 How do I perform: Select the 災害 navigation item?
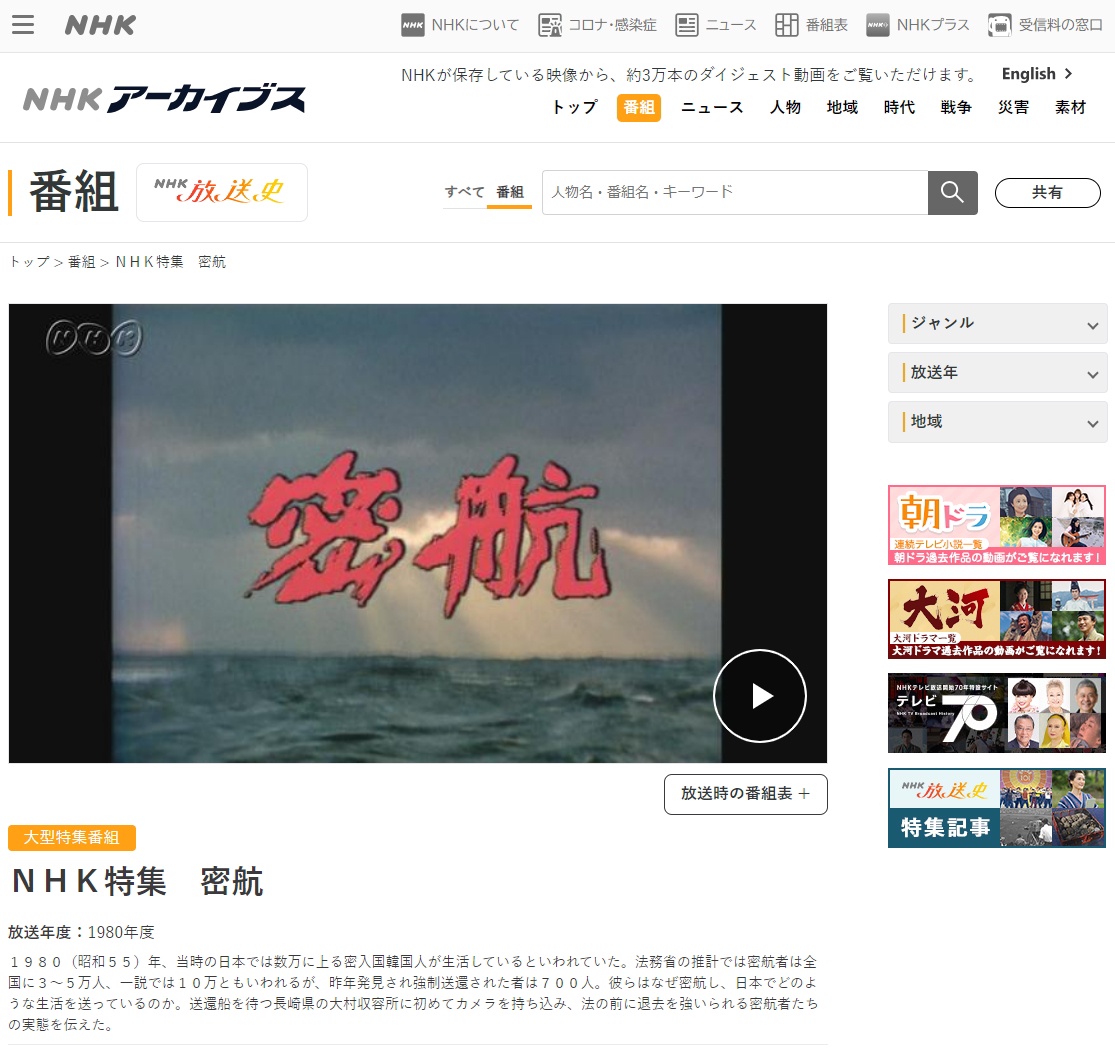point(1013,107)
